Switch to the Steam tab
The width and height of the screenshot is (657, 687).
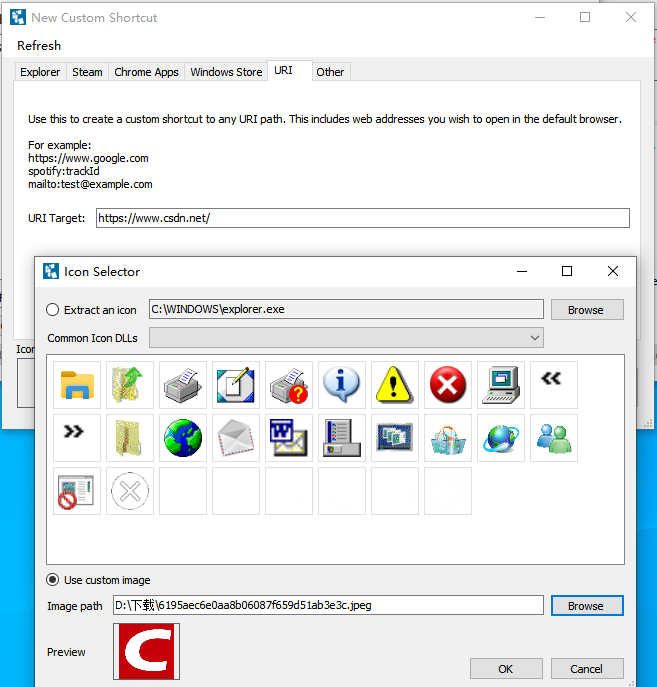[87, 72]
